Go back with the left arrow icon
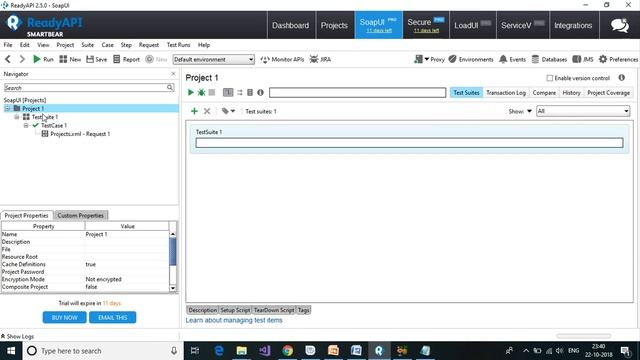The height and width of the screenshot is (360, 640). (8, 59)
